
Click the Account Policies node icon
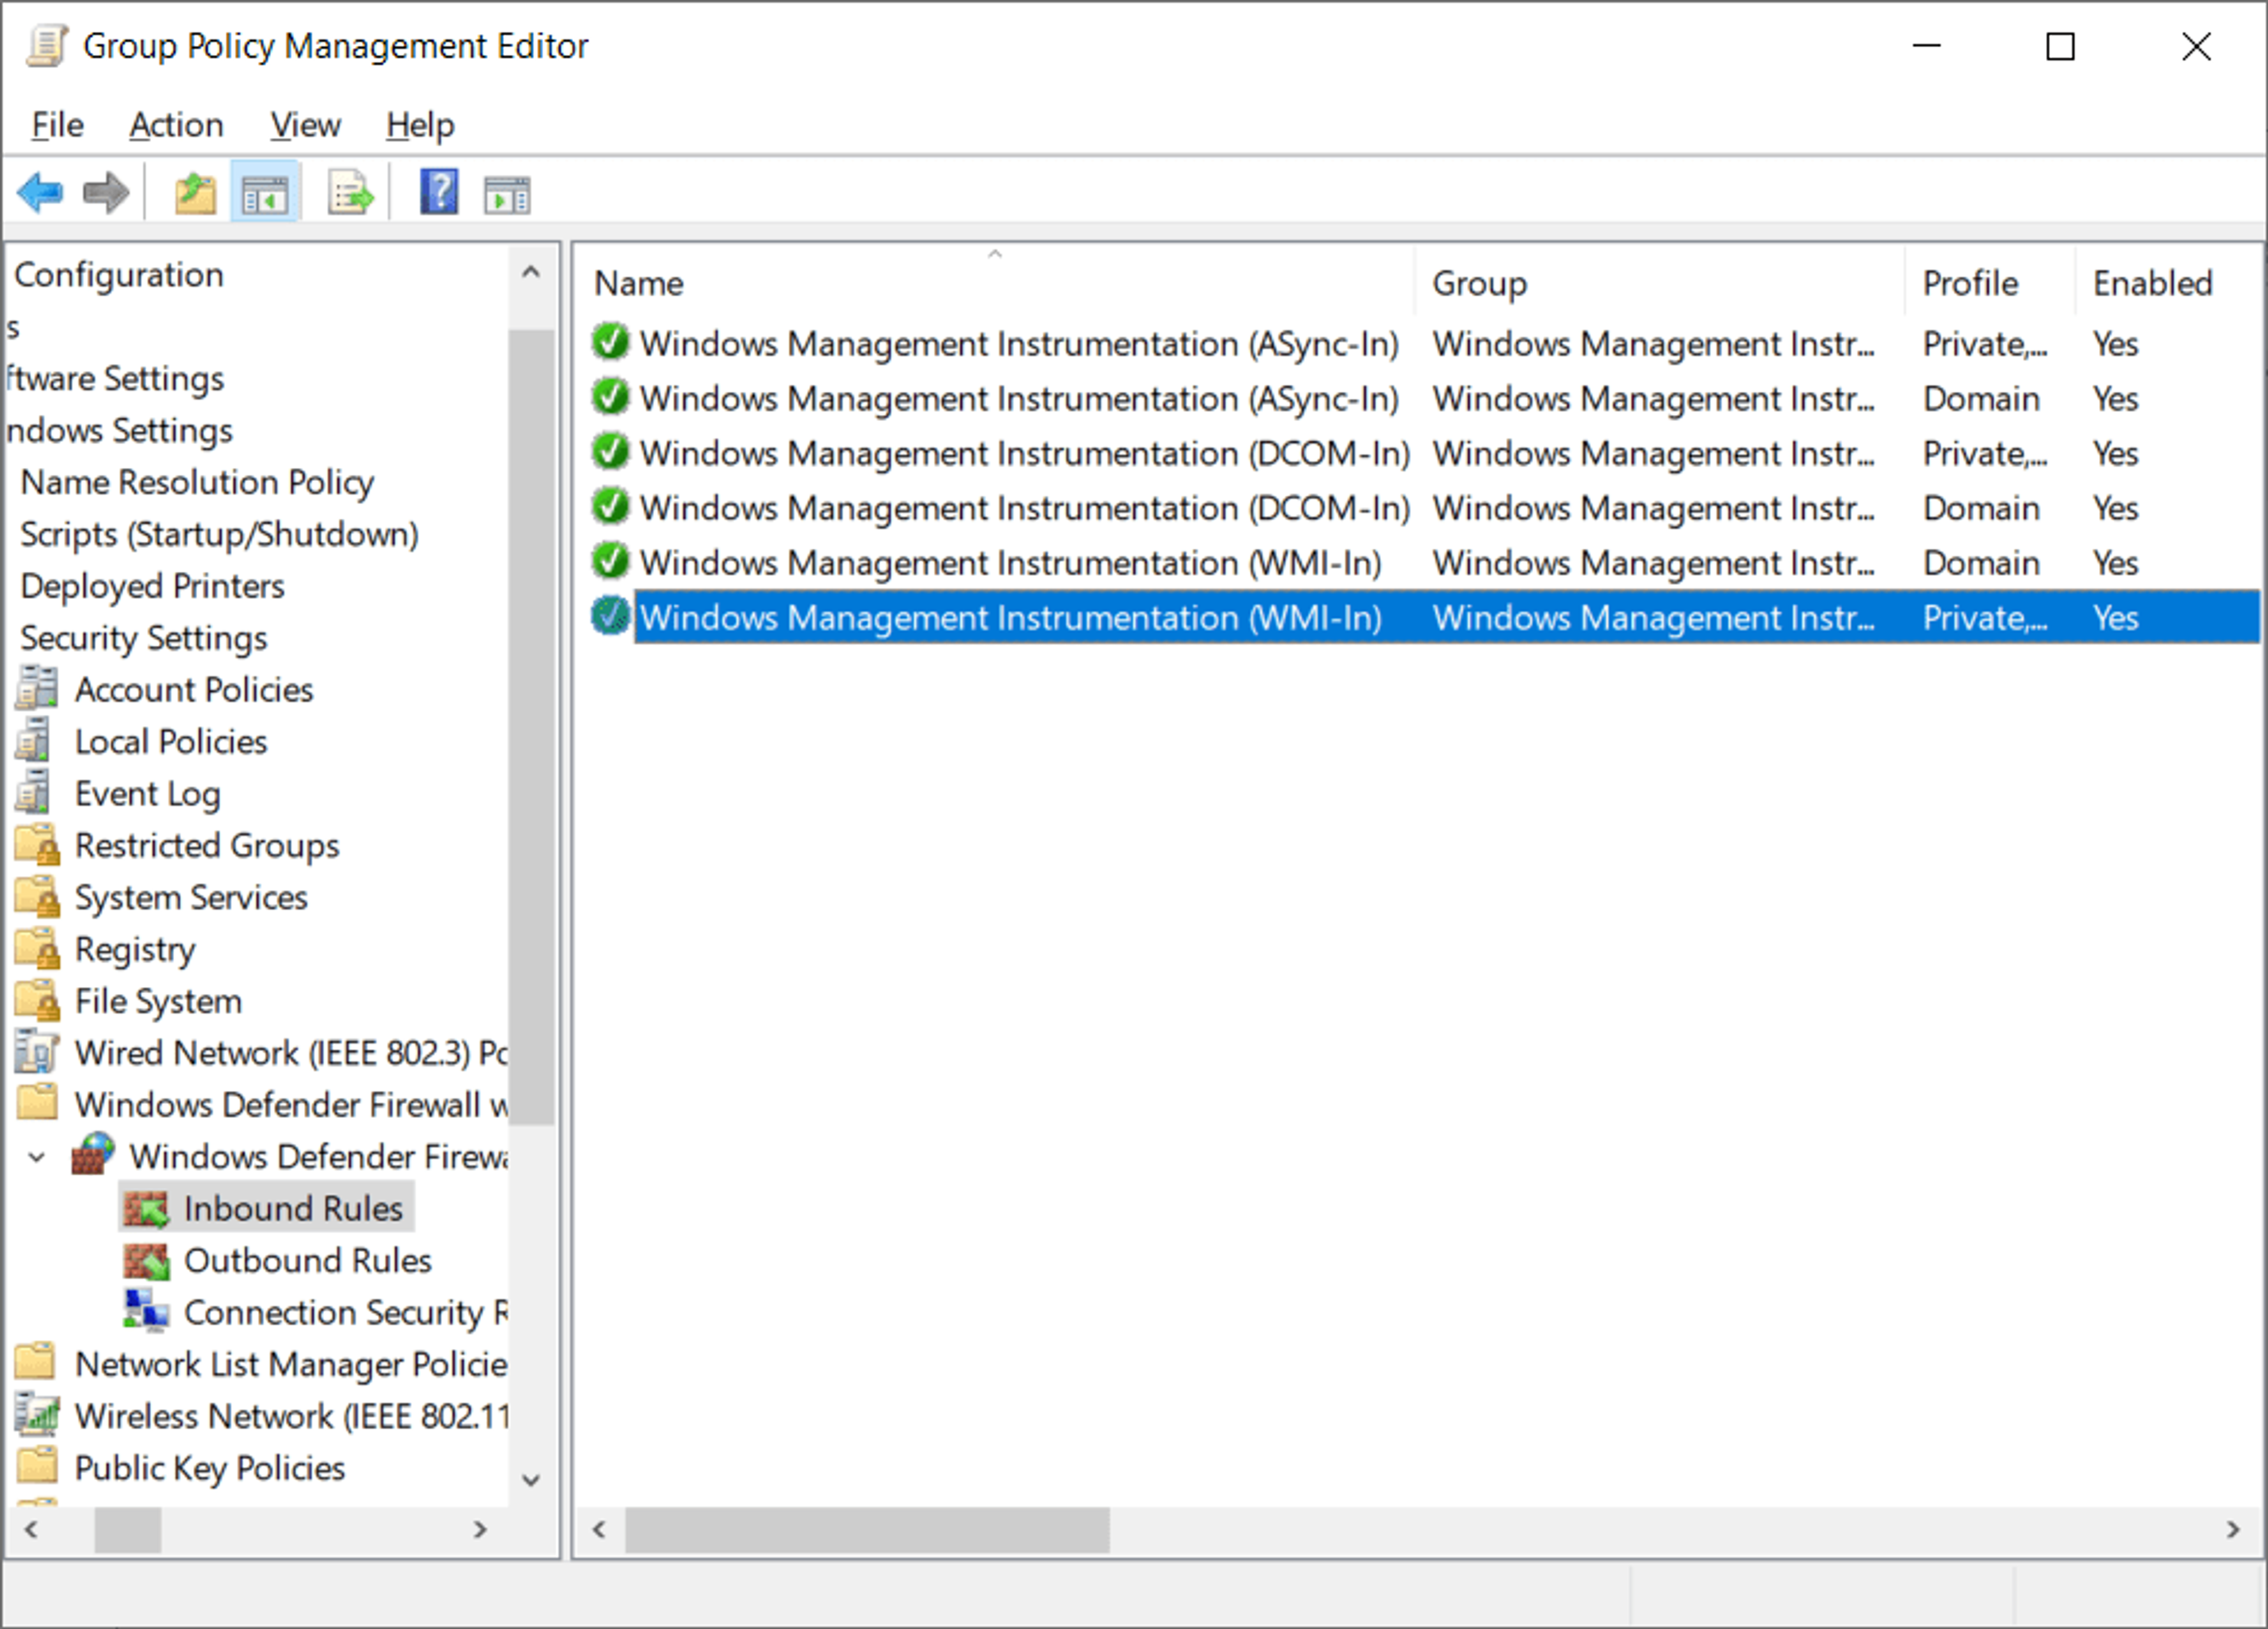point(36,688)
